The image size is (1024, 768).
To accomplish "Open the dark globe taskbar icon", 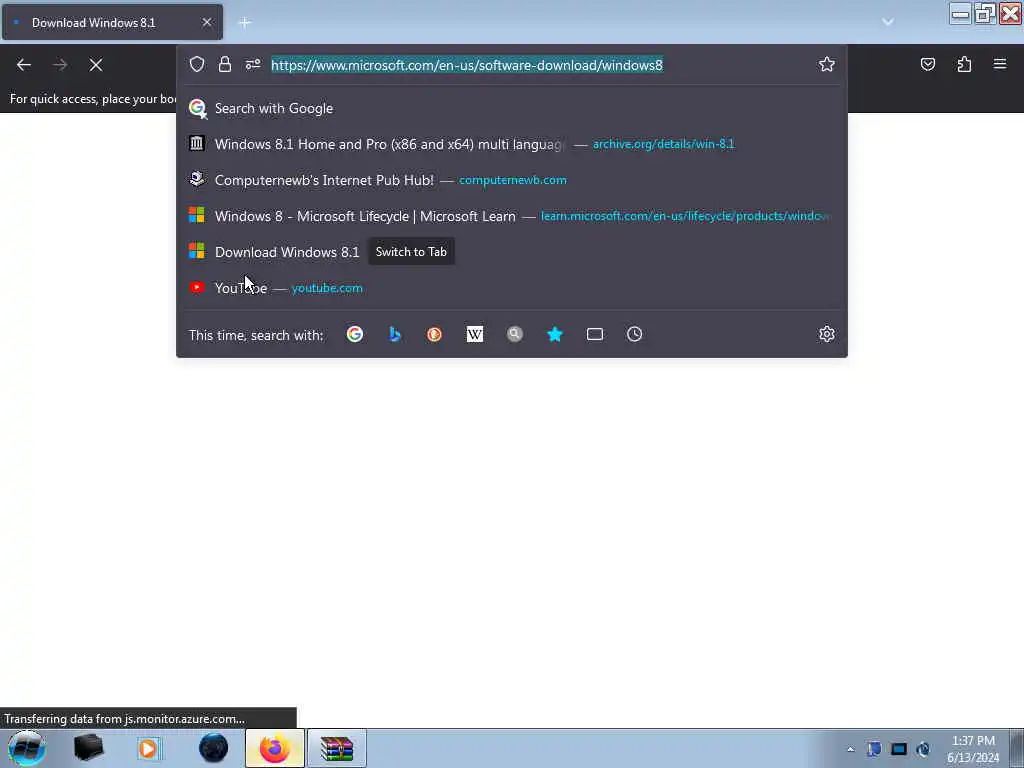I will [x=214, y=748].
